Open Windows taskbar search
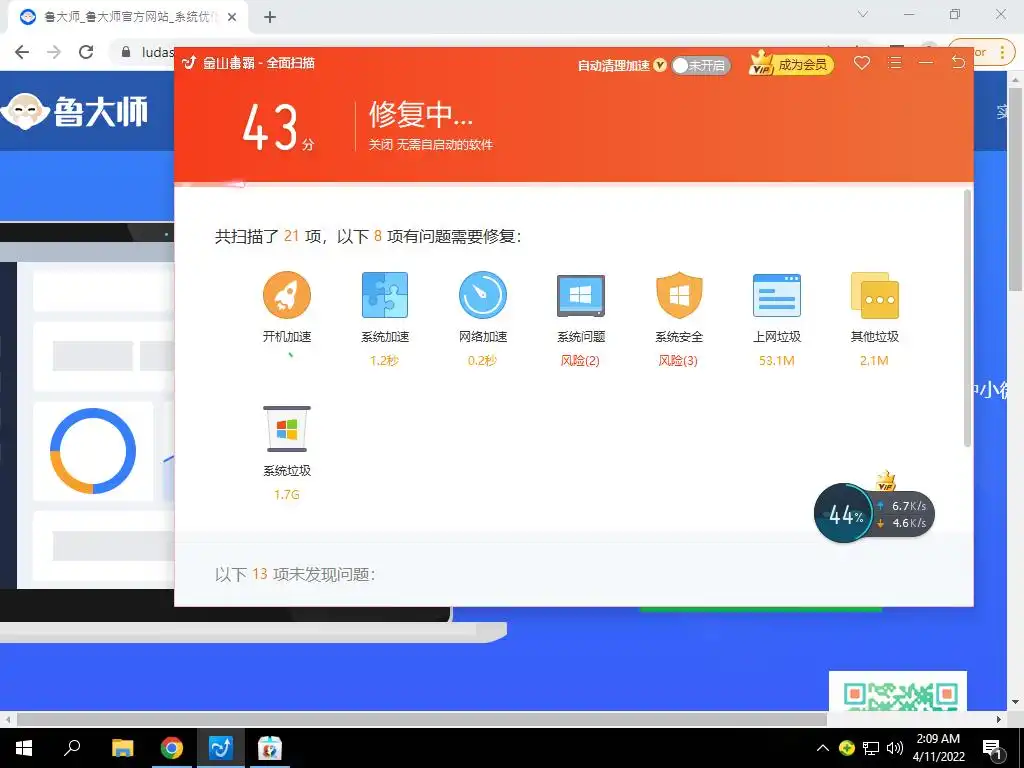The width and height of the screenshot is (1024, 768). (72, 748)
